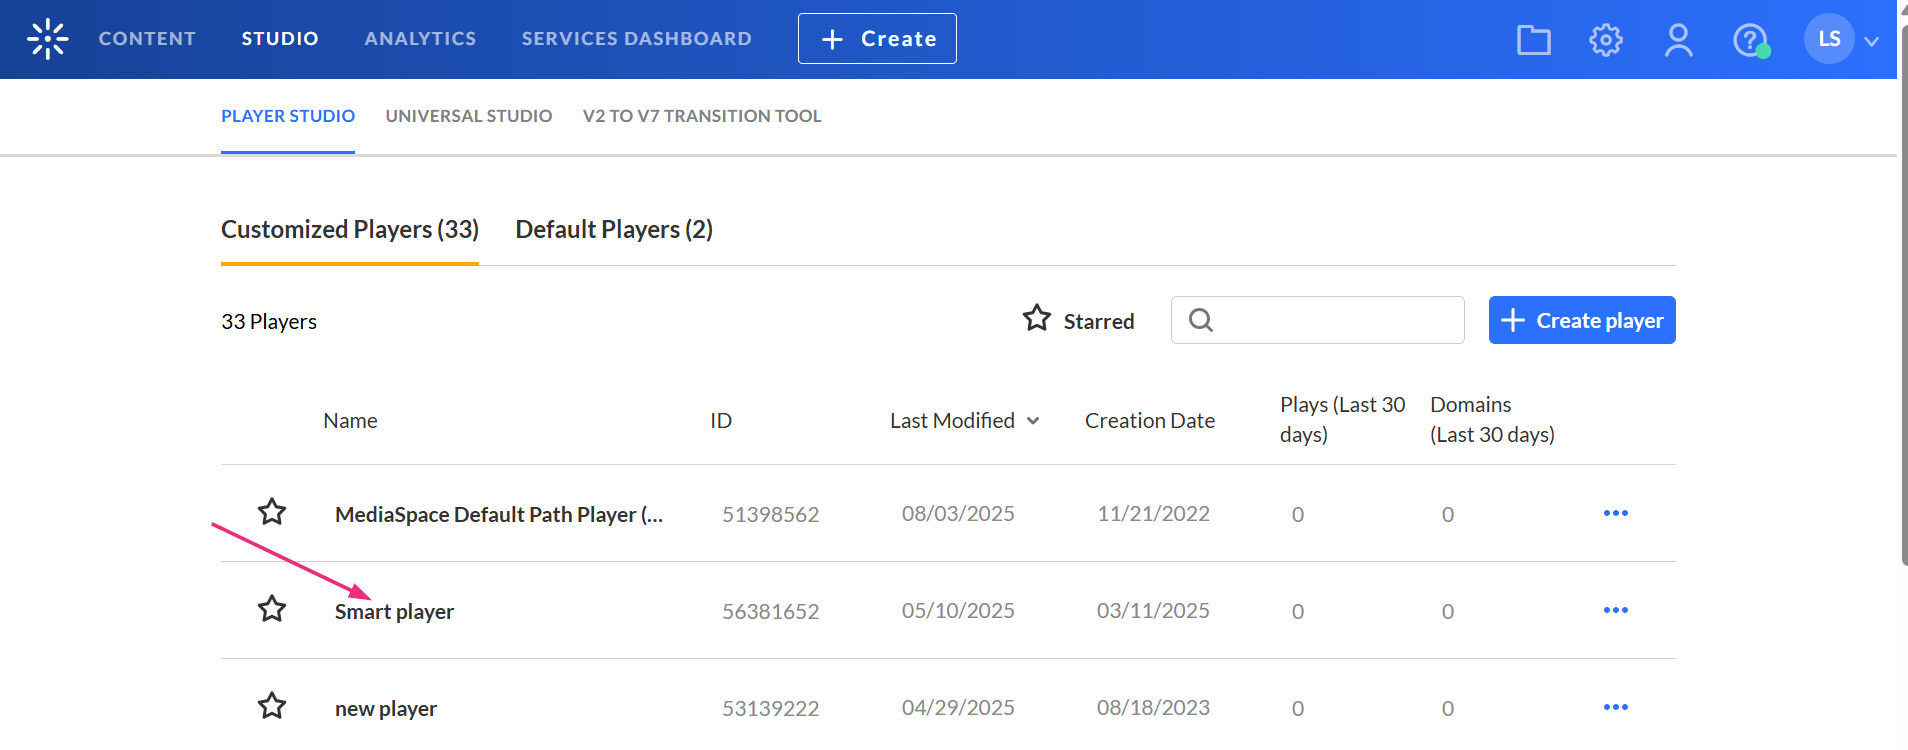Click creation date 11/21/2022
The image size is (1908, 750).
pos(1153,514)
